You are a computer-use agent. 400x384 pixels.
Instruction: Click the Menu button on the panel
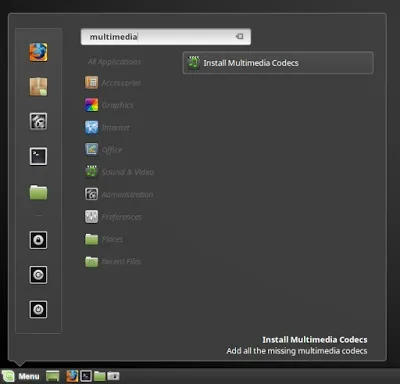21,376
